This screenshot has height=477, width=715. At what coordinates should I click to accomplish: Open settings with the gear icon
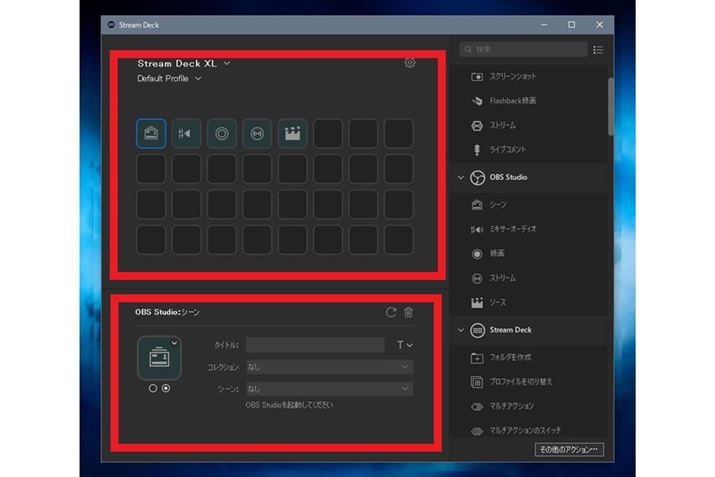(x=410, y=63)
